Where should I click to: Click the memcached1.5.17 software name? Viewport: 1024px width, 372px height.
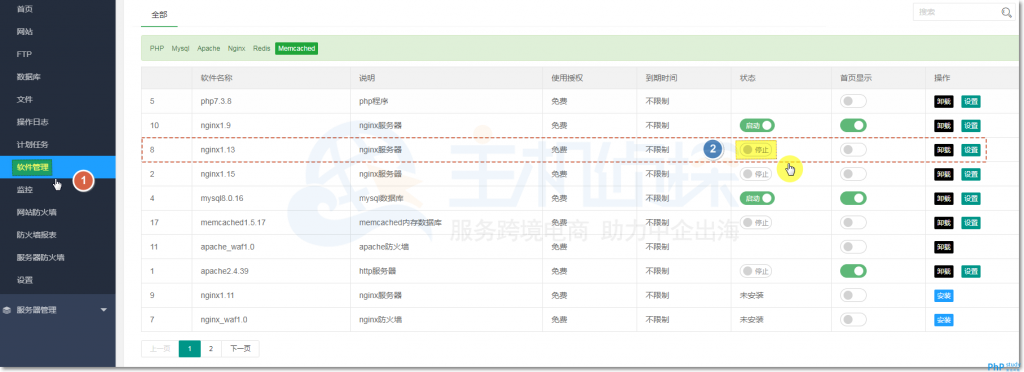coord(233,223)
